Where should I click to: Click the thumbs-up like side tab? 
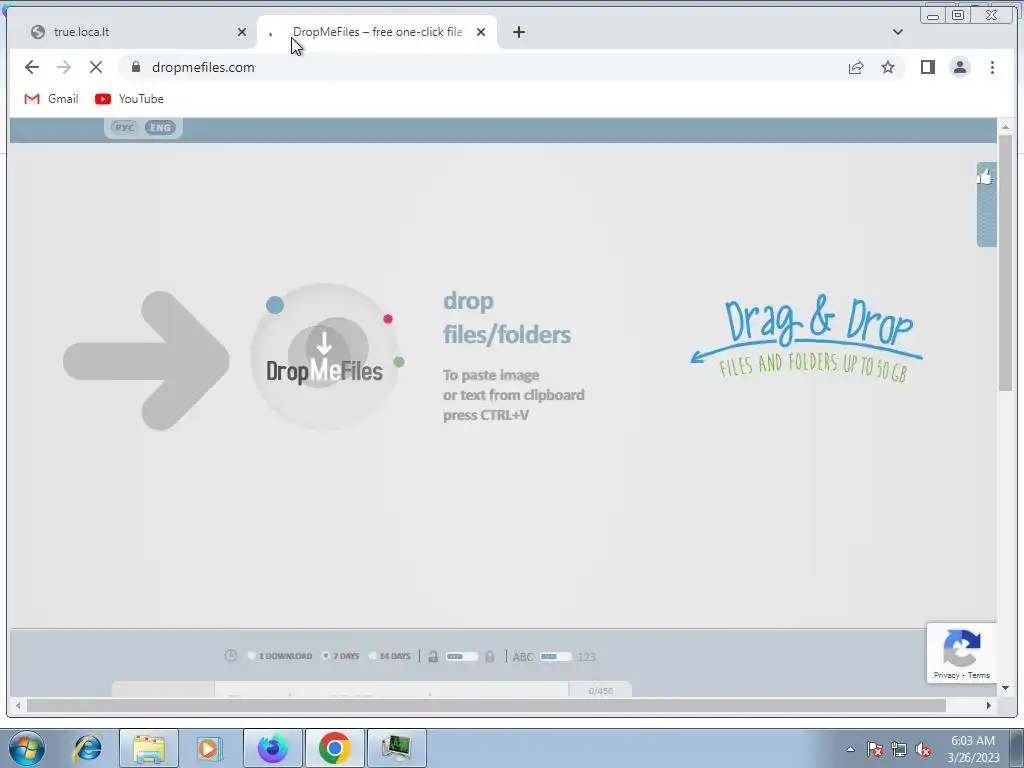(985, 204)
